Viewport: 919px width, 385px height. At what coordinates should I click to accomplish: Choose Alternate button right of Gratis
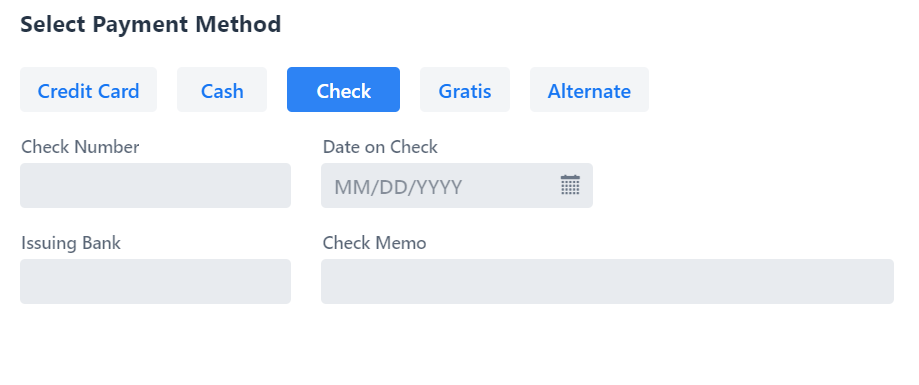[x=589, y=90]
